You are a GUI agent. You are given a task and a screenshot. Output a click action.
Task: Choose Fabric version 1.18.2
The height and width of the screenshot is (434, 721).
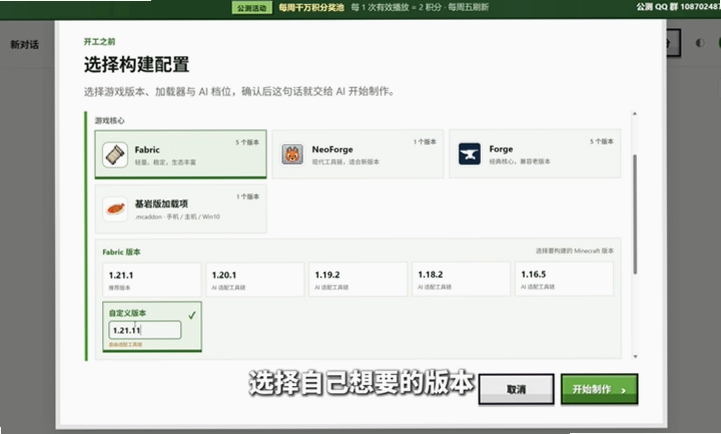click(461, 279)
